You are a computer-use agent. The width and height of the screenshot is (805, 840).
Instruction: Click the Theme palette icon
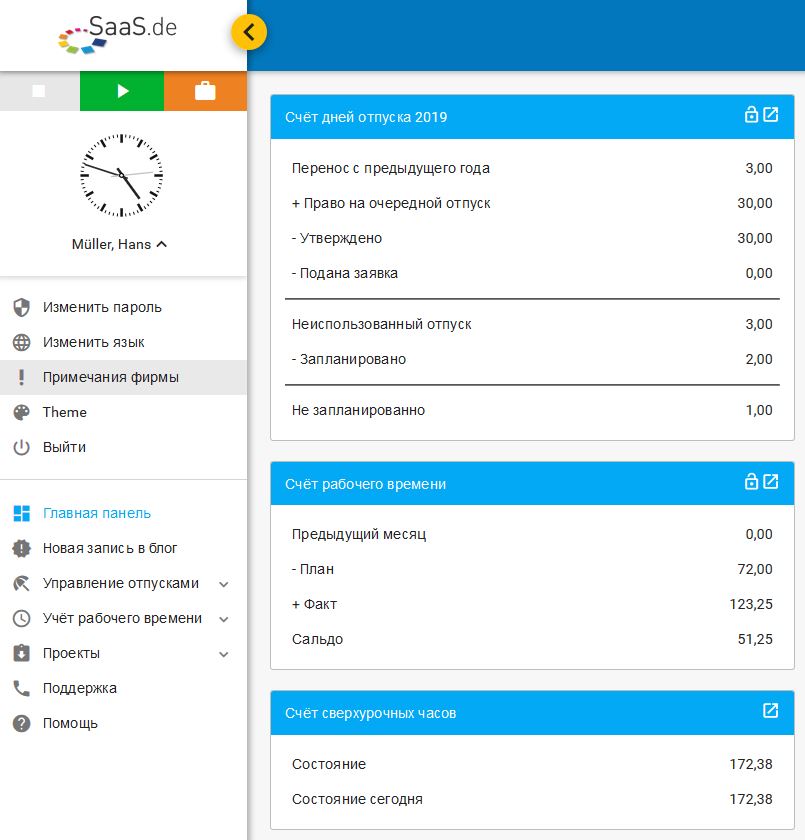point(21,412)
